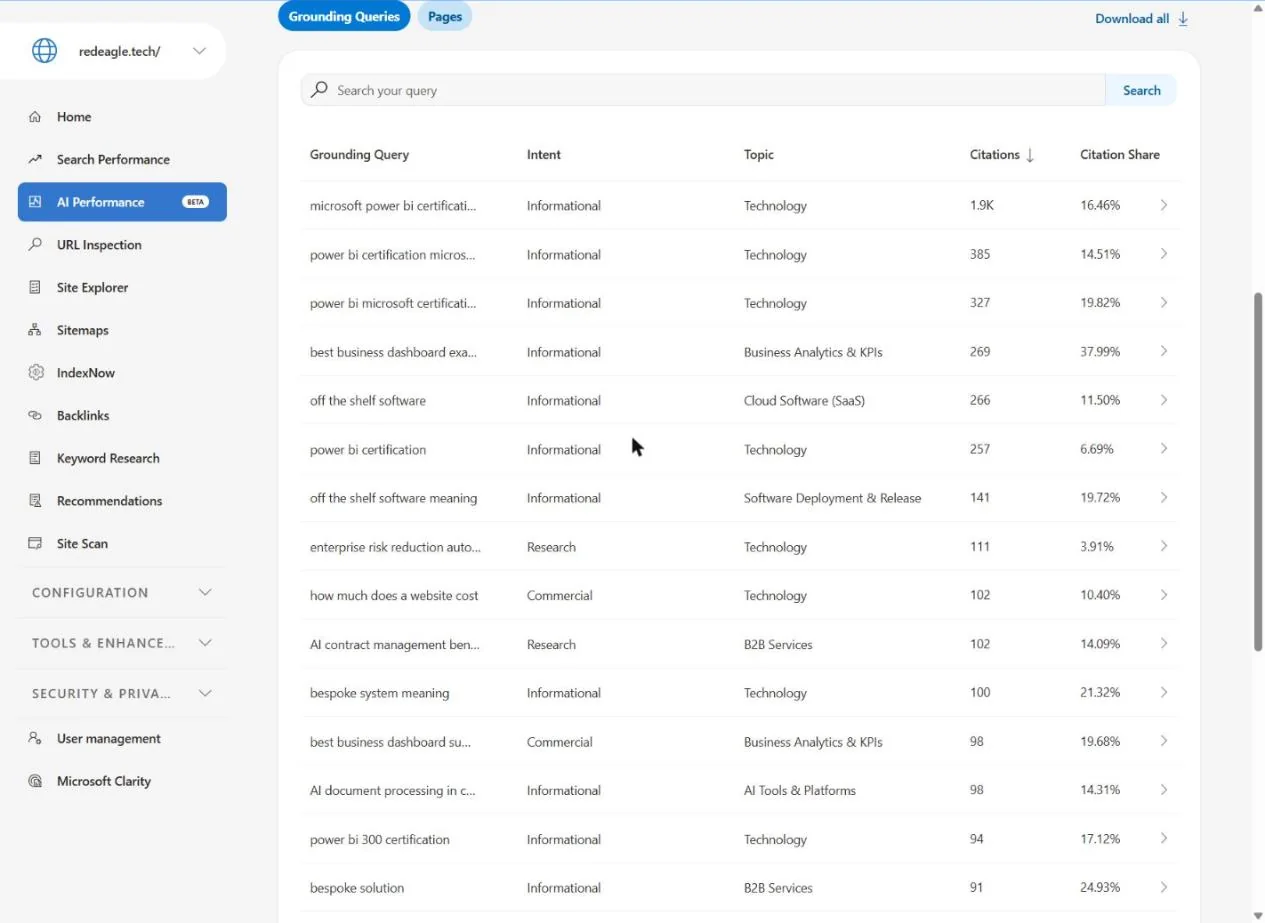The width and height of the screenshot is (1265, 923).
Task: Click the Search Performance trend icon
Action: click(35, 159)
